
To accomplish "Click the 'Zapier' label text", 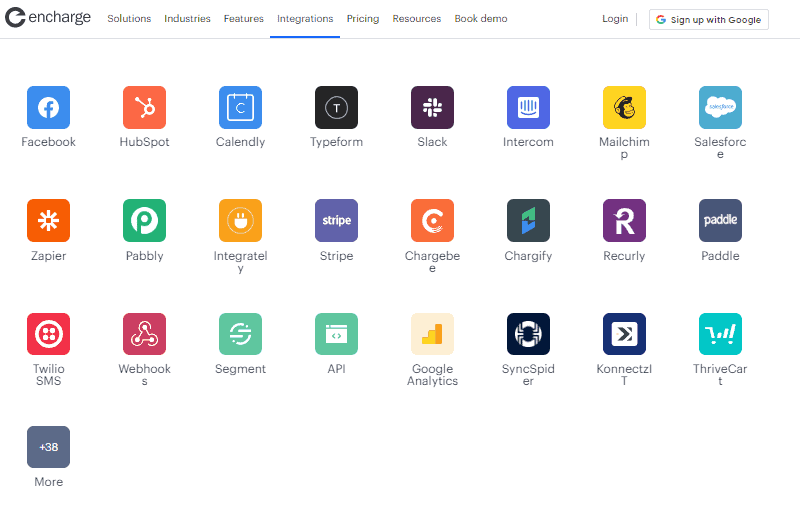I will click(x=48, y=256).
